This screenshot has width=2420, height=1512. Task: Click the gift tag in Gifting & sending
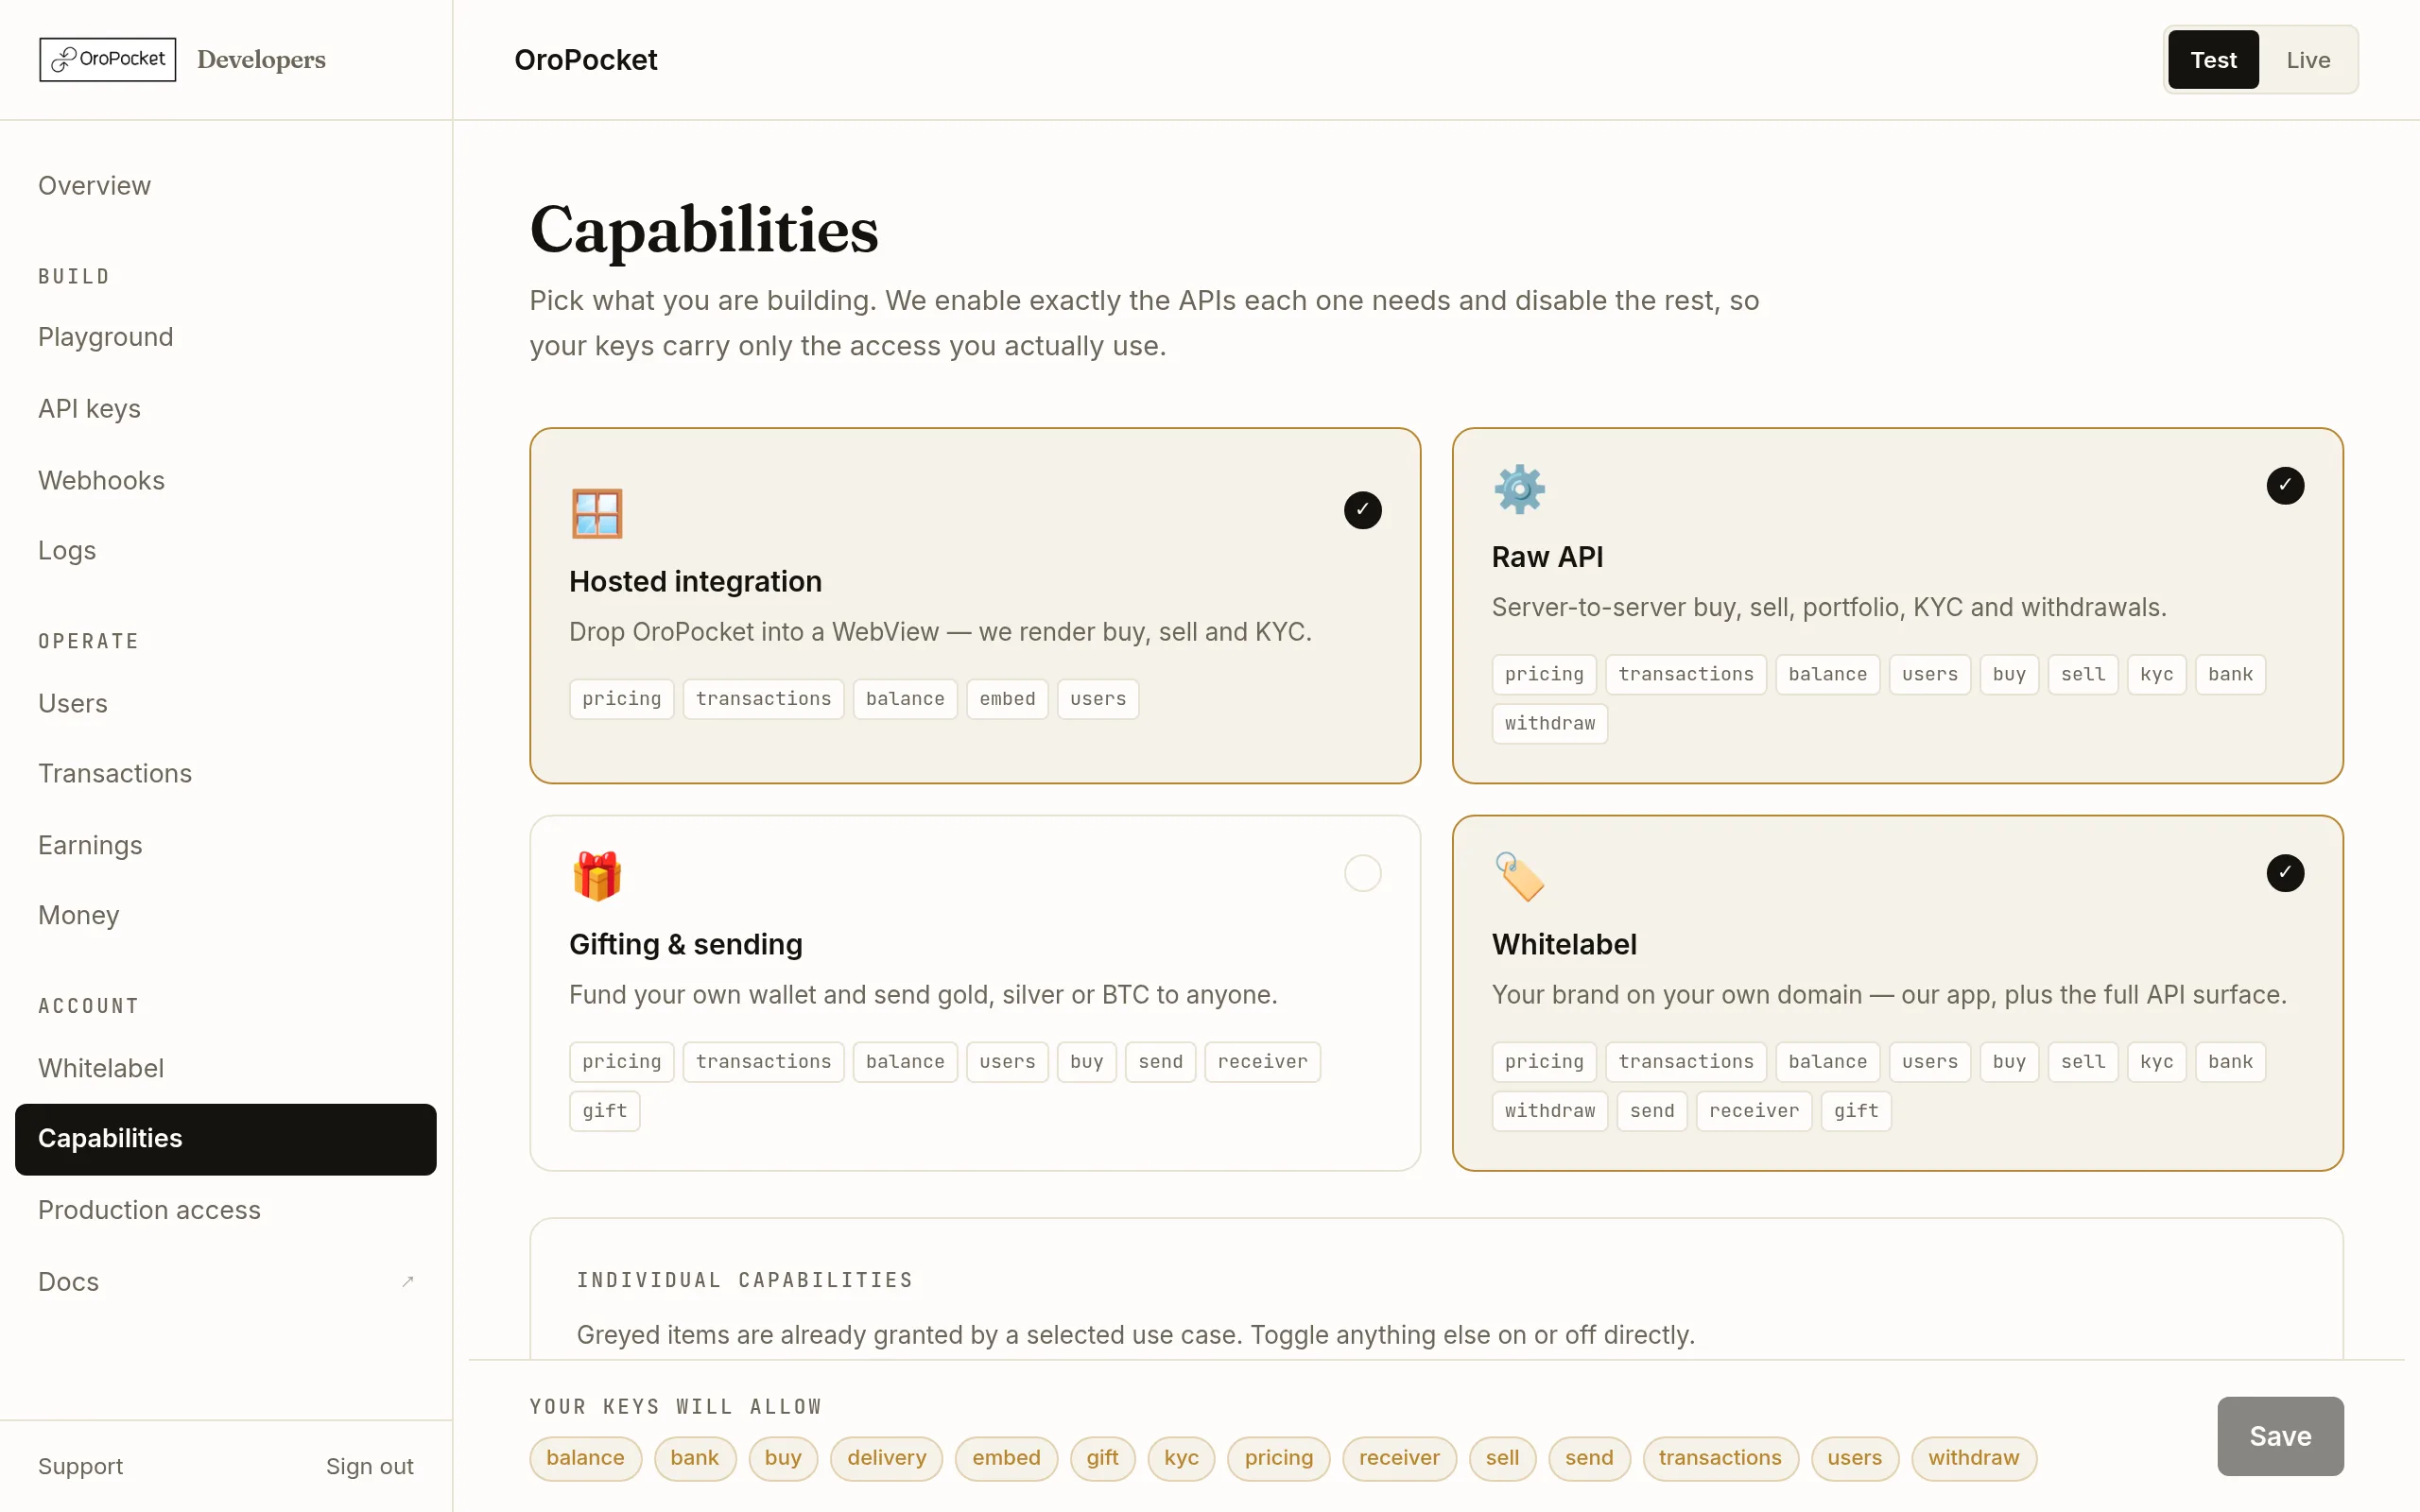(605, 1111)
